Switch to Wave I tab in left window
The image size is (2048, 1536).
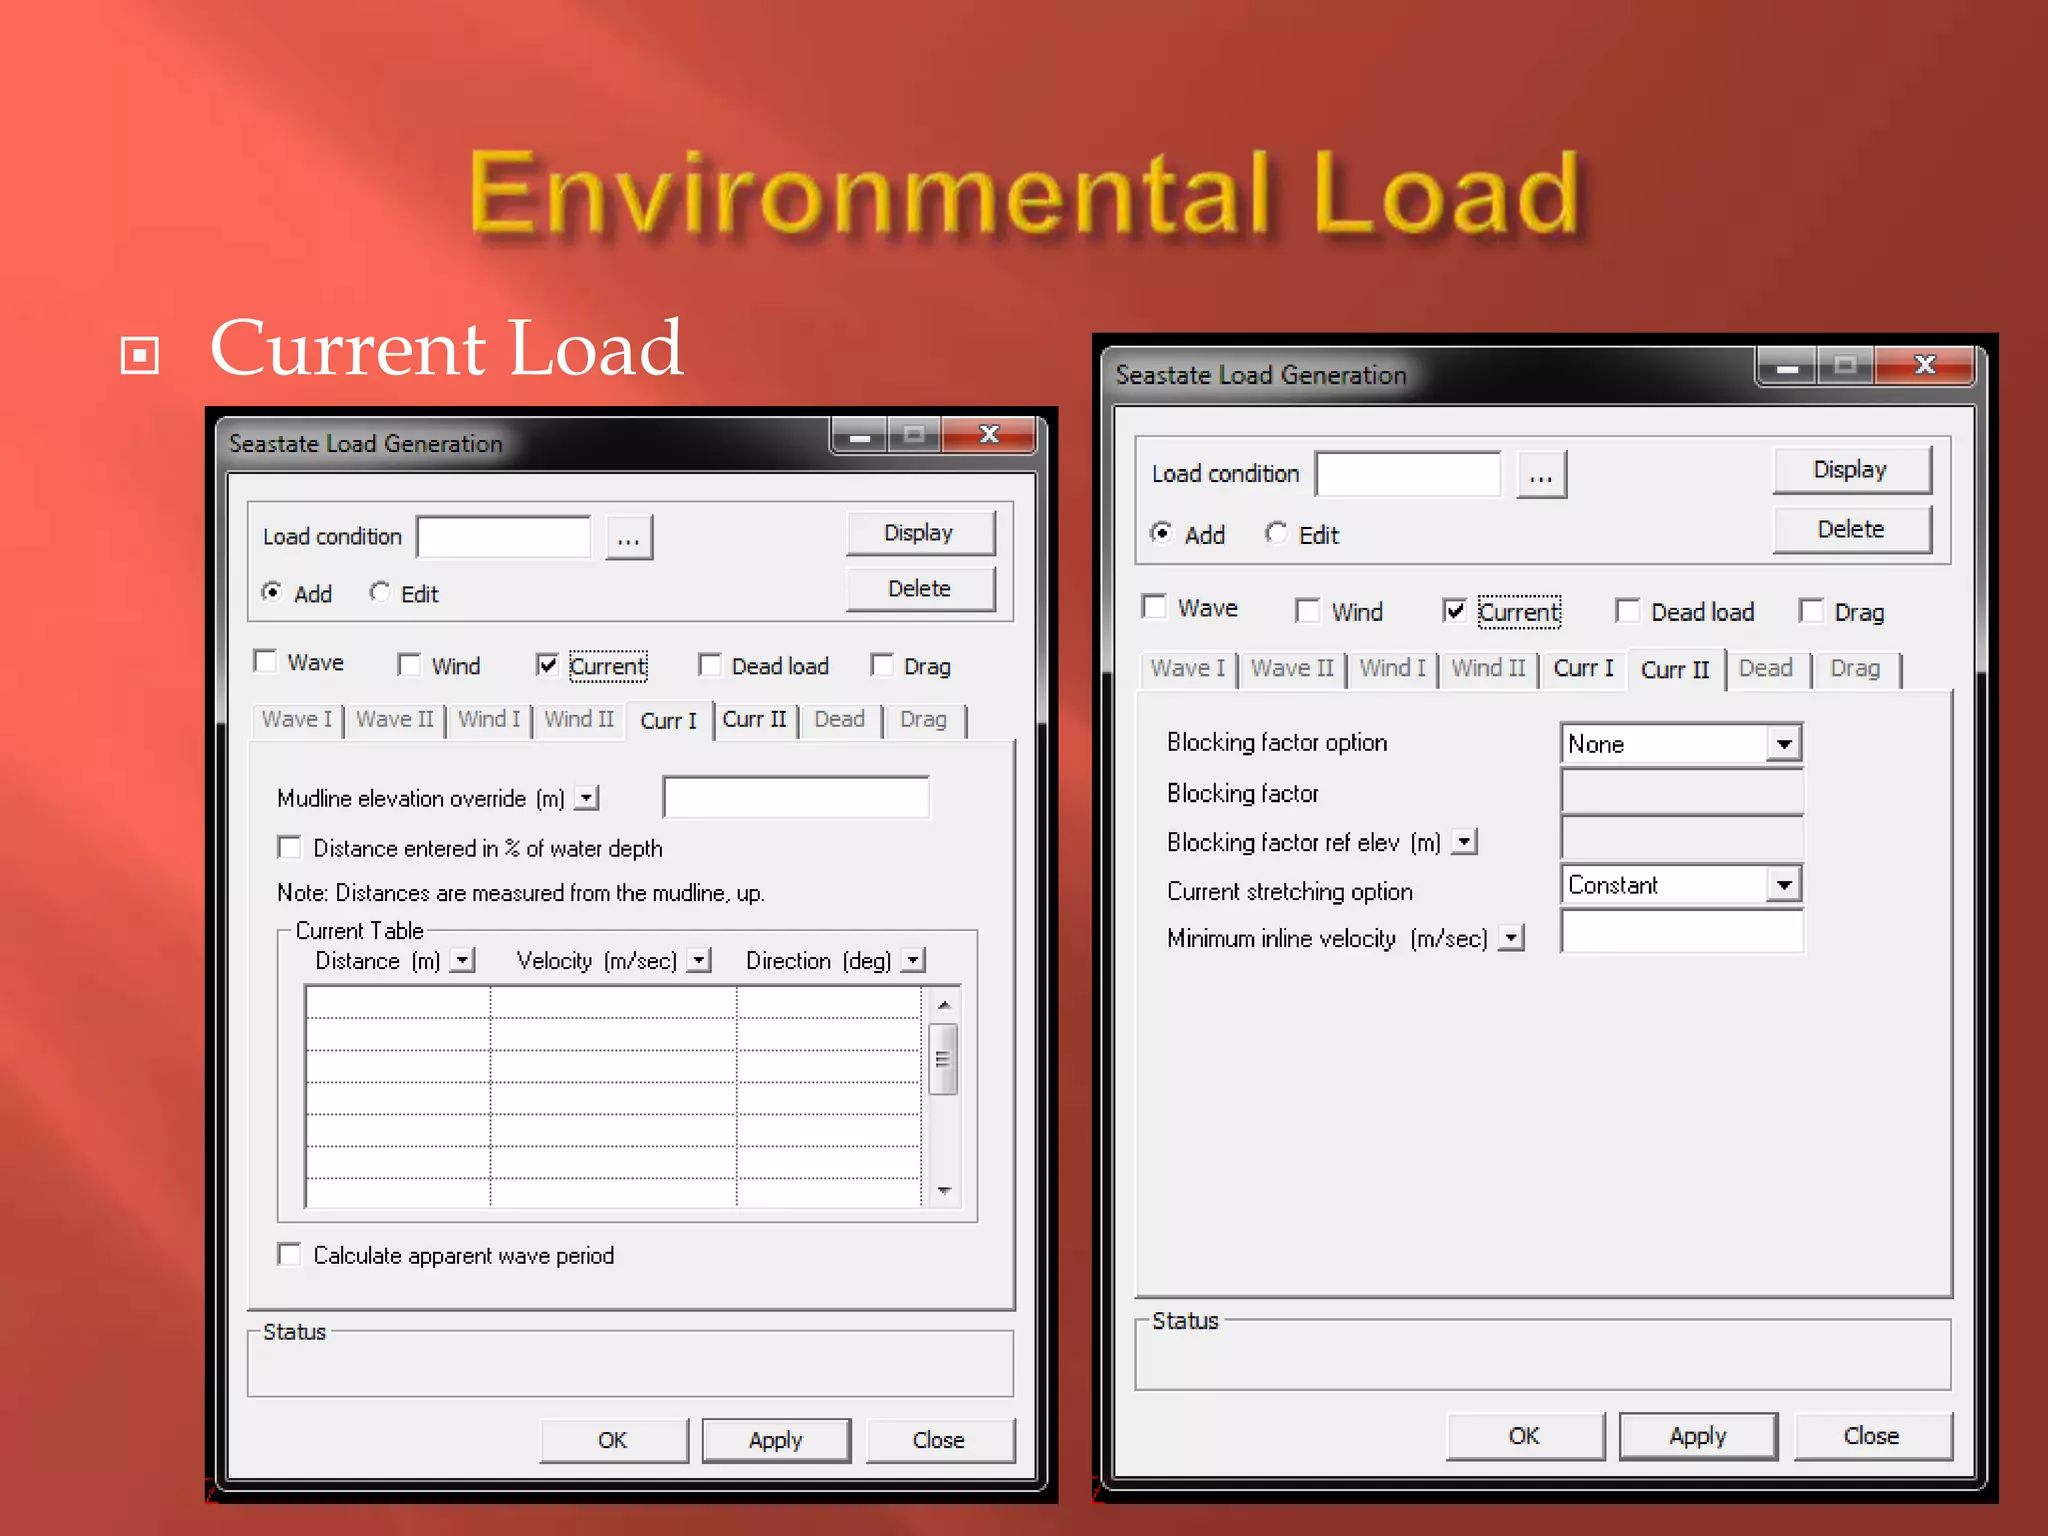pyautogui.click(x=297, y=720)
